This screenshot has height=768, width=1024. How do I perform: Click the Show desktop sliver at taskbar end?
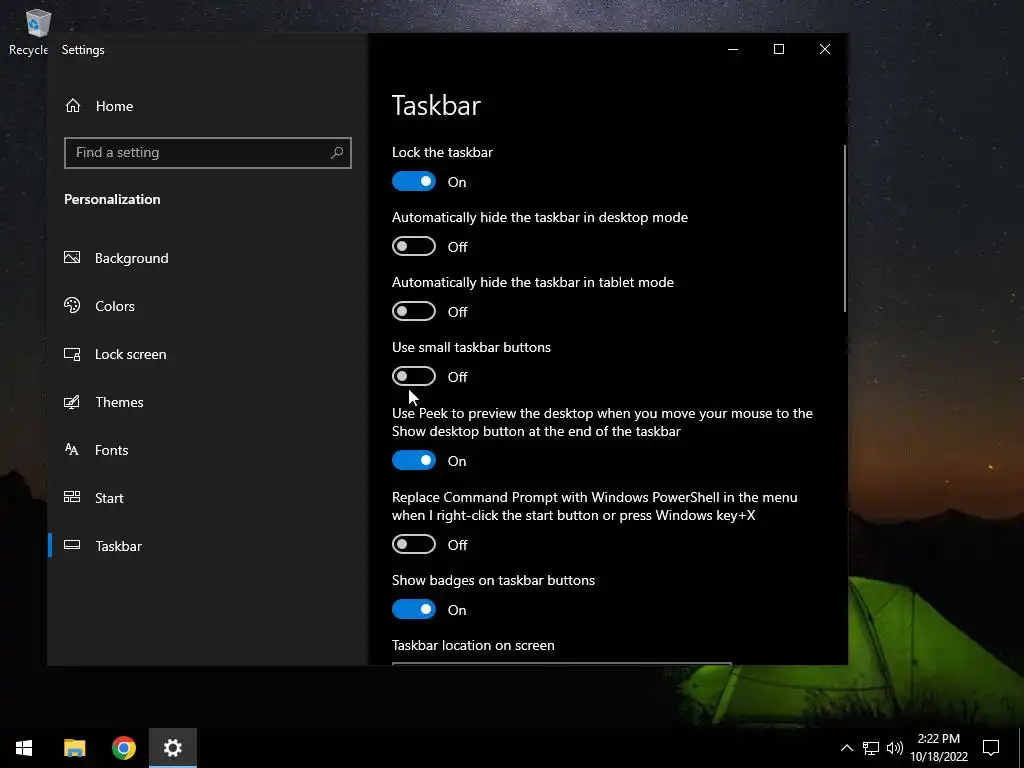pos(1021,748)
